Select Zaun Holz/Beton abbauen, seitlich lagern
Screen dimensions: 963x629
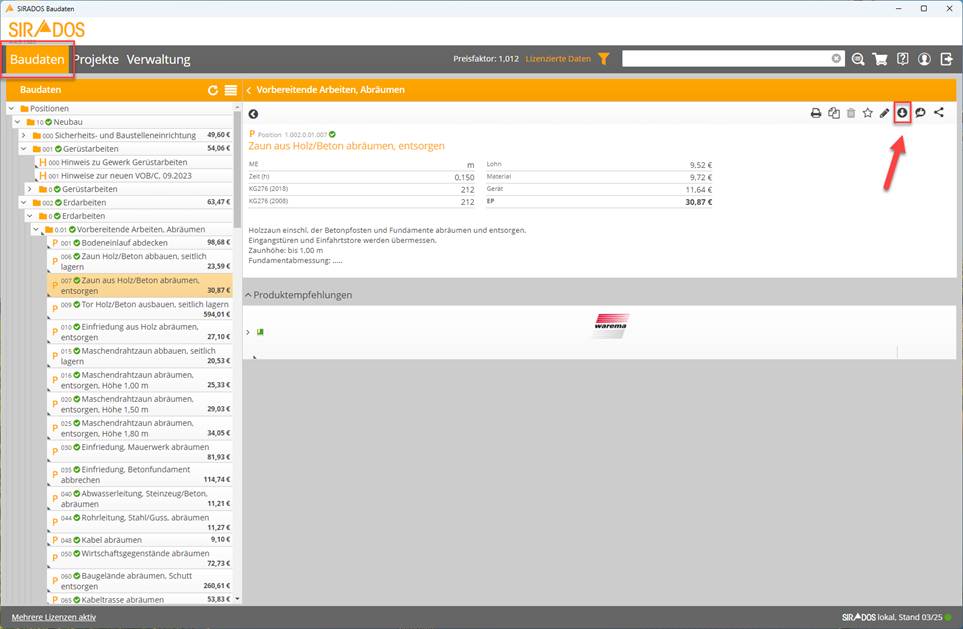click(140, 261)
